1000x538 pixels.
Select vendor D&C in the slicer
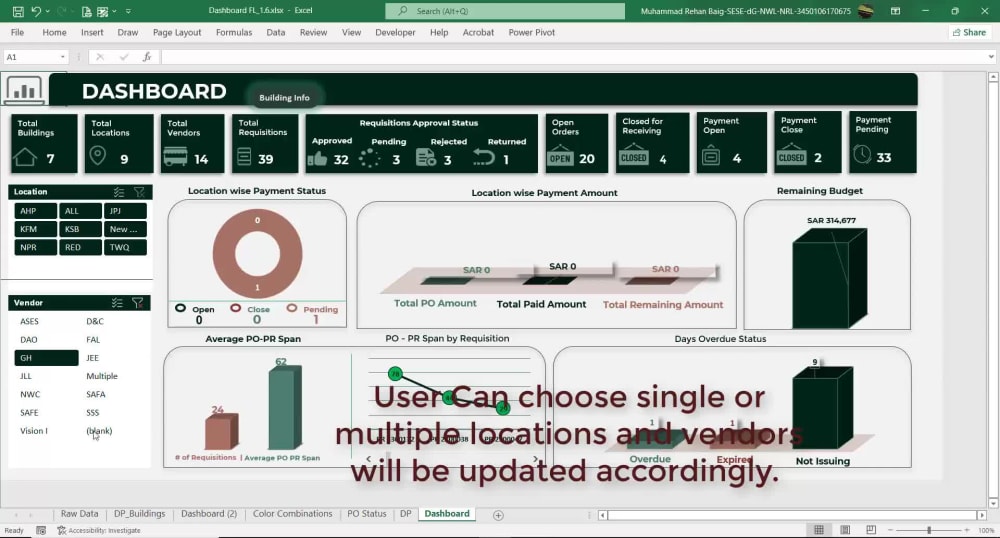tap(114, 321)
